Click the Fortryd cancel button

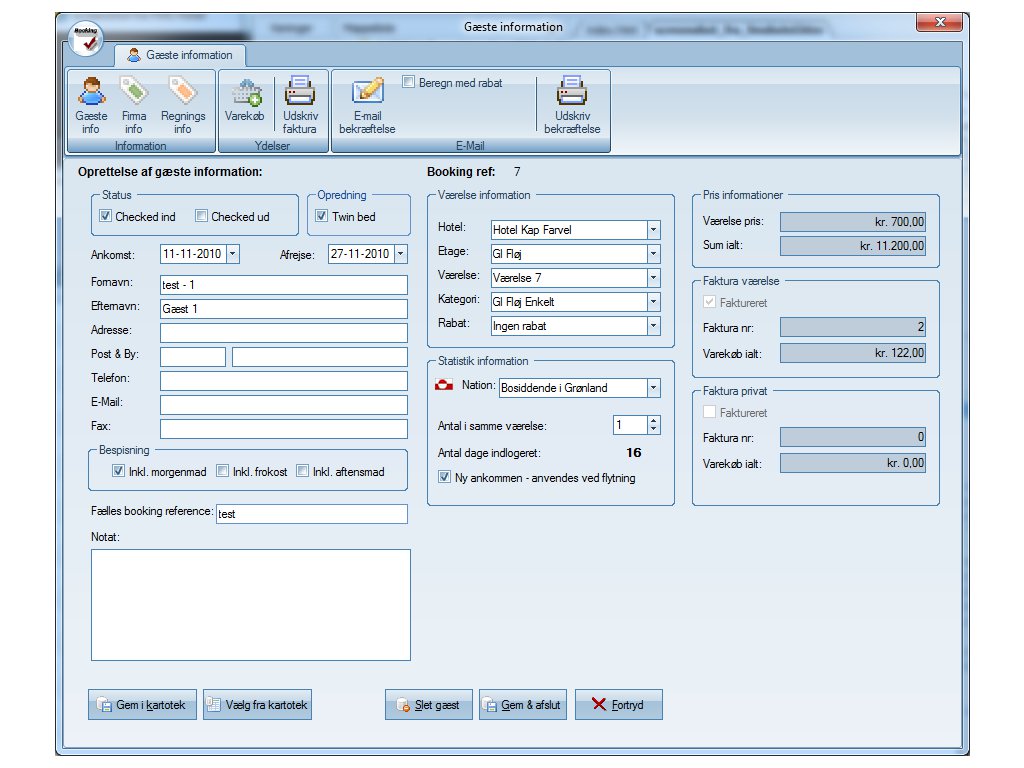pyautogui.click(x=619, y=705)
